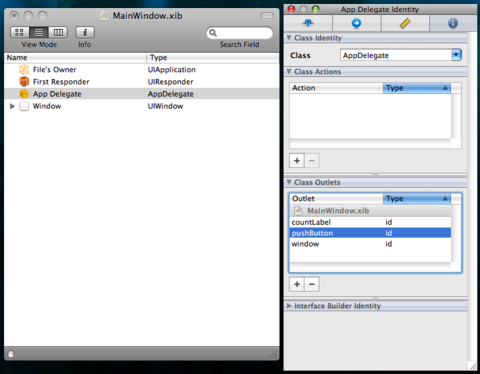Image resolution: width=480 pixels, height=374 pixels.
Task: Expand the Interface Builder Identity section
Action: pyautogui.click(x=289, y=306)
